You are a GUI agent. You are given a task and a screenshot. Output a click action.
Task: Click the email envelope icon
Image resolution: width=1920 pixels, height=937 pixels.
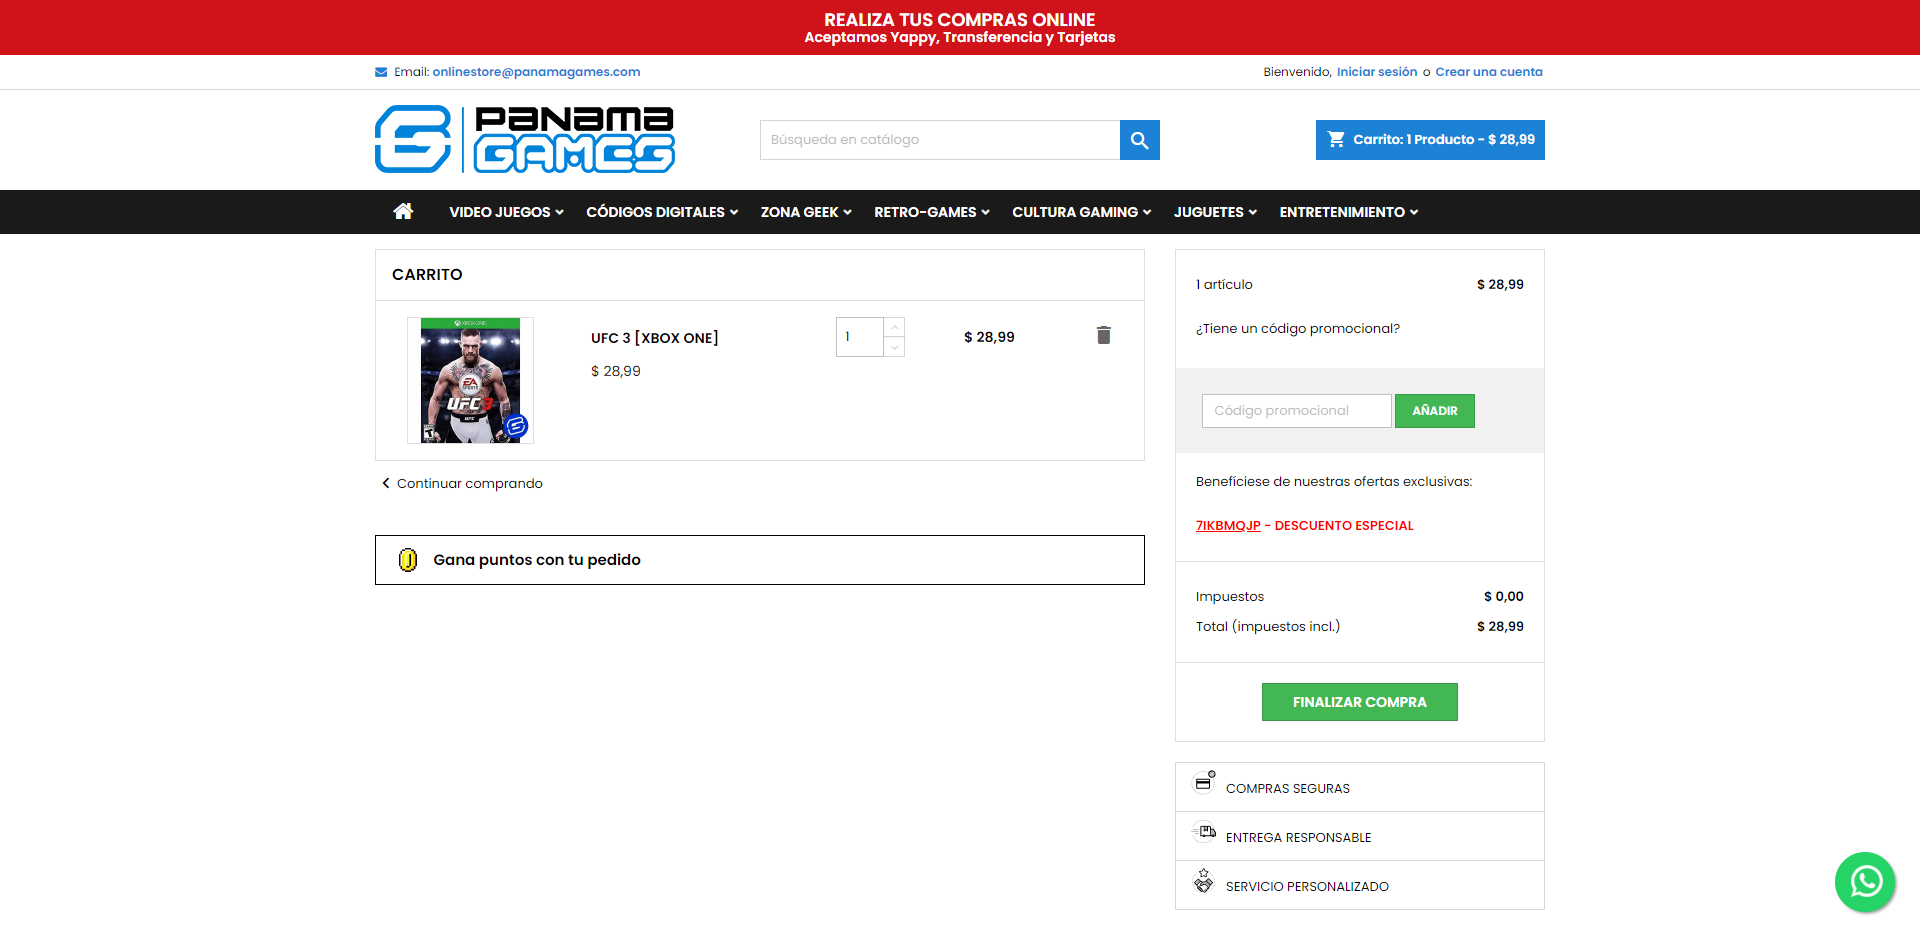coord(381,72)
